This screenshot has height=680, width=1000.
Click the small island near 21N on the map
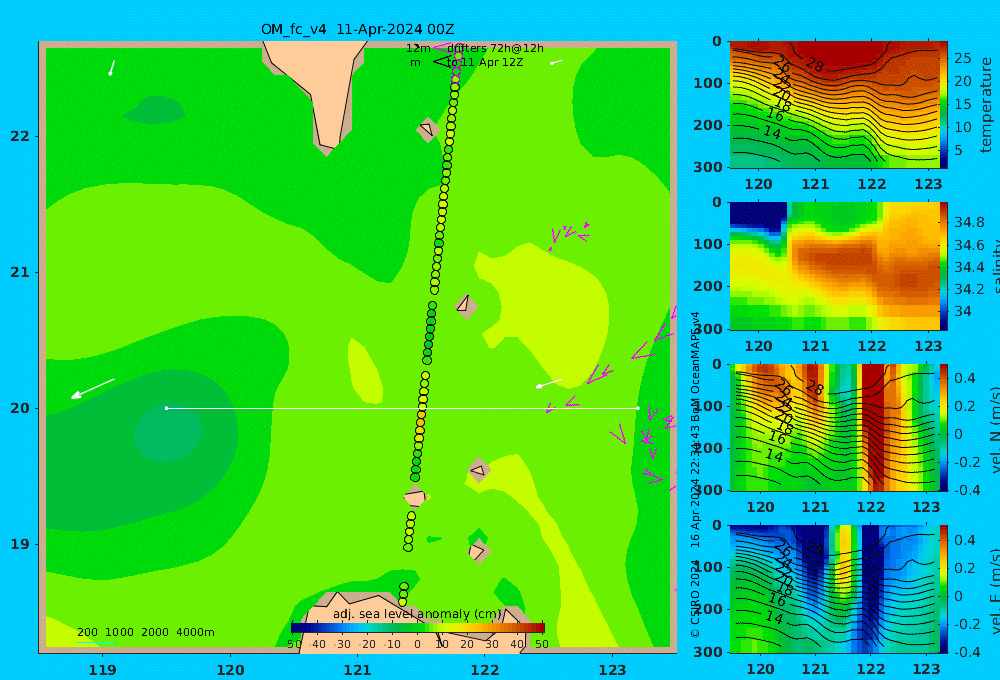coord(466,306)
